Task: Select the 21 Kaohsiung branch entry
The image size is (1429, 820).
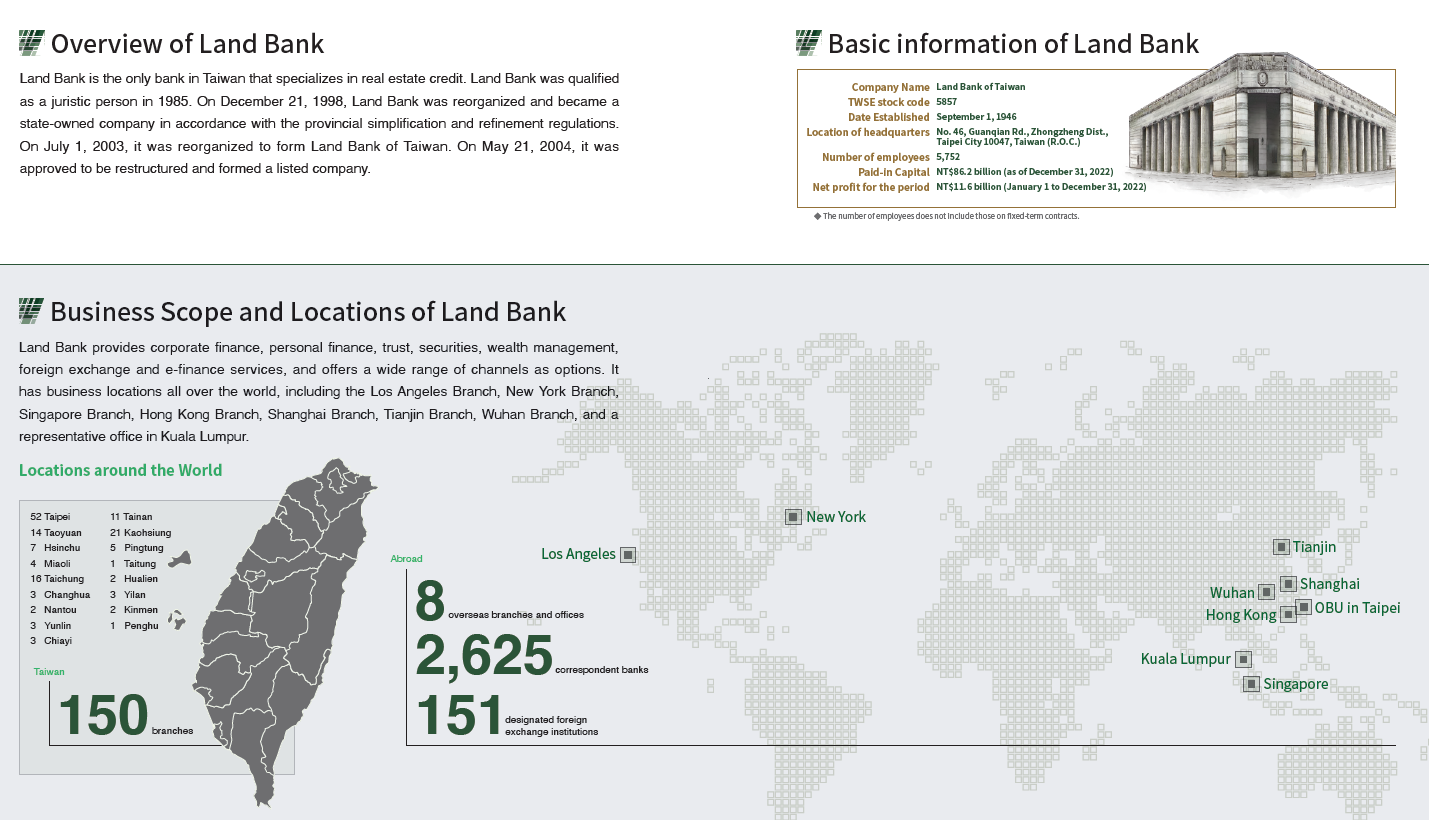Action: [x=140, y=533]
